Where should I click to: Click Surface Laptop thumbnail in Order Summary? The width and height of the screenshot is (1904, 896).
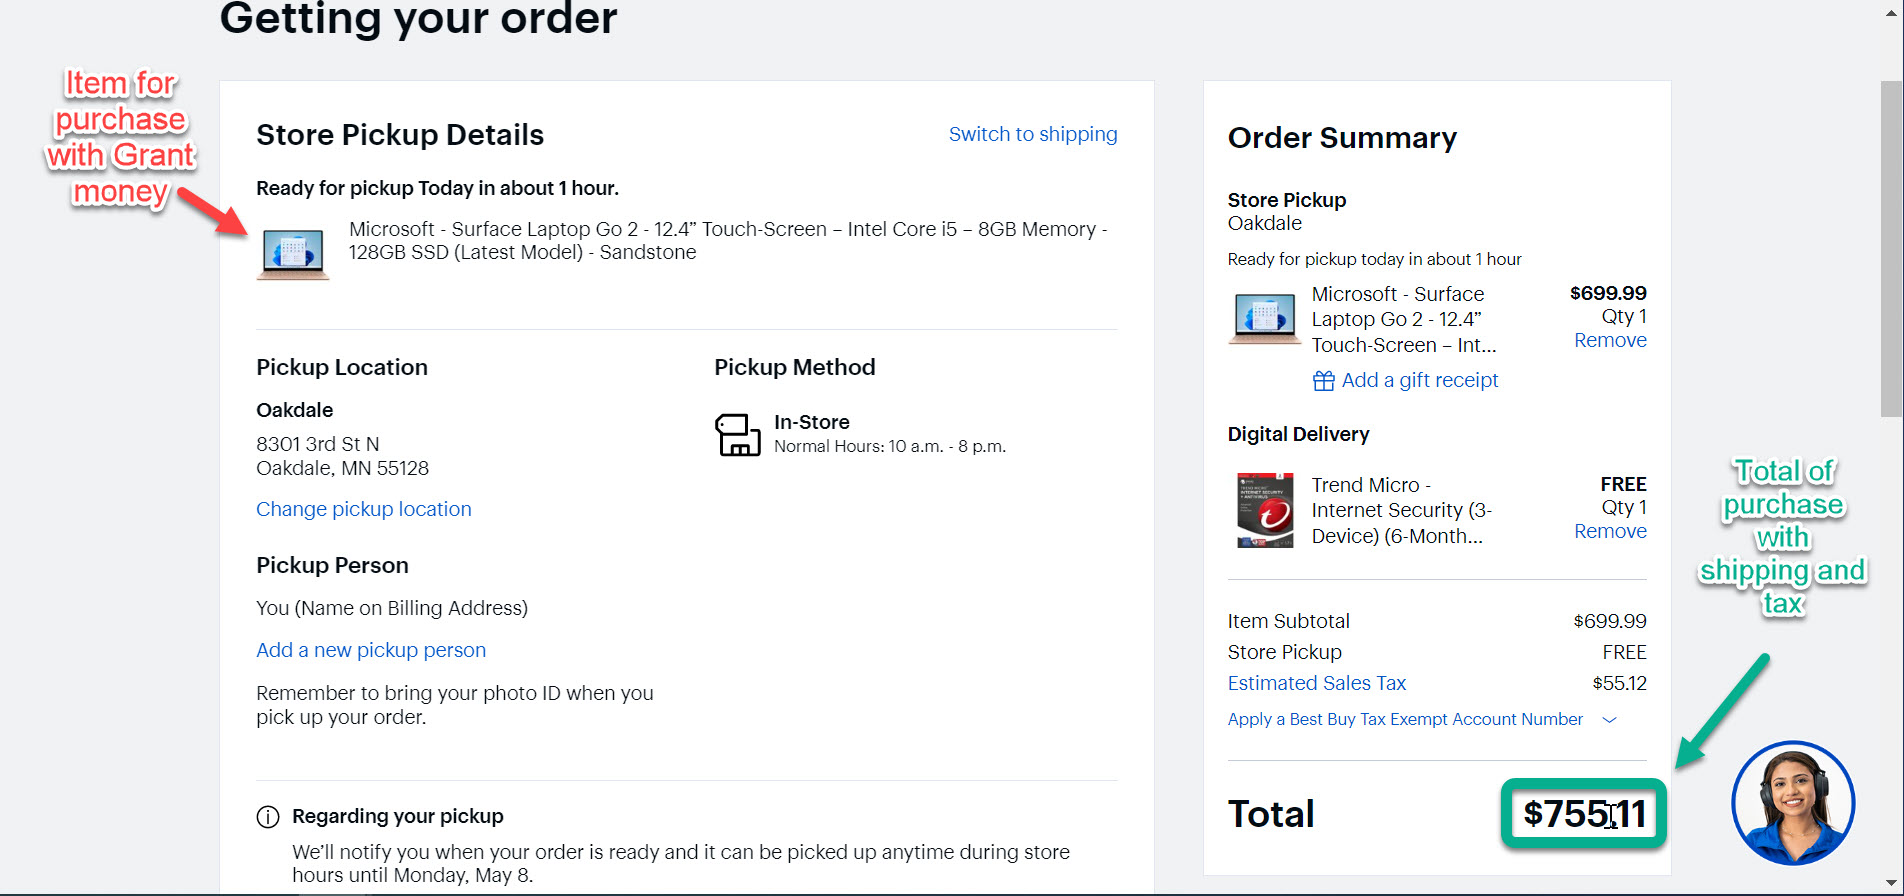pyautogui.click(x=1264, y=318)
